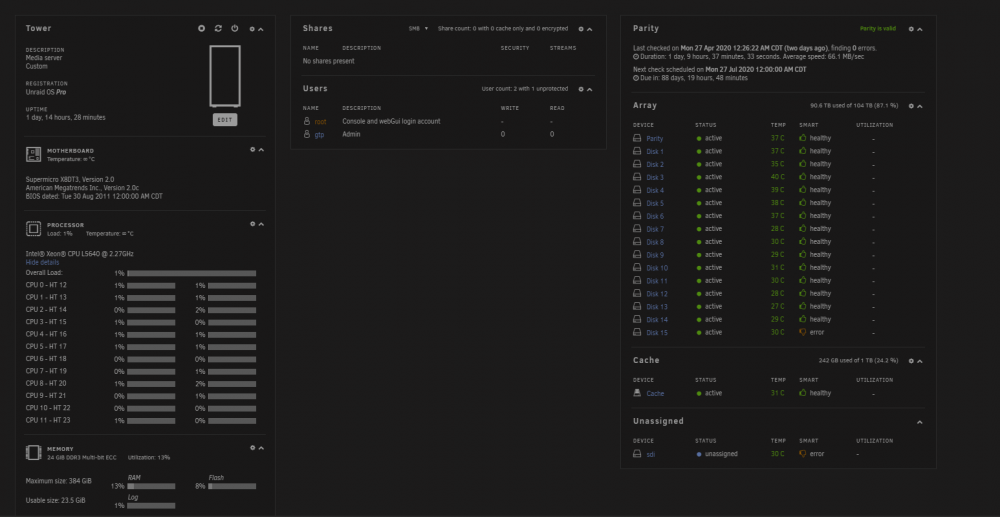Open the Parity panel gear settings
Image resolution: width=1000 pixels, height=517 pixels.
tap(911, 29)
